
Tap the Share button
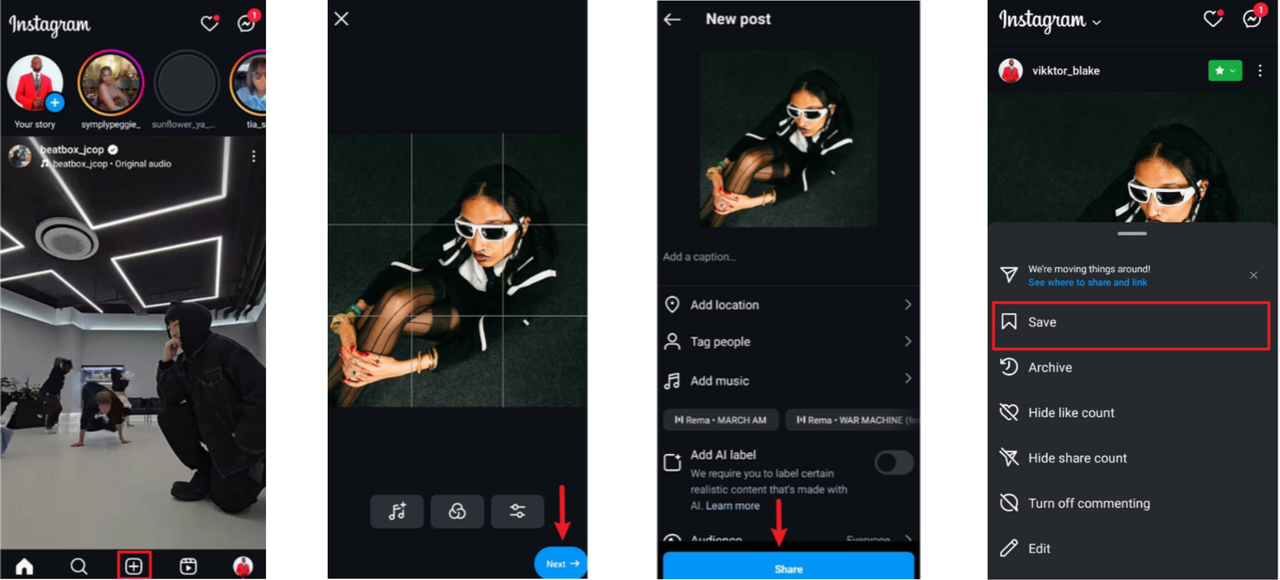click(788, 568)
